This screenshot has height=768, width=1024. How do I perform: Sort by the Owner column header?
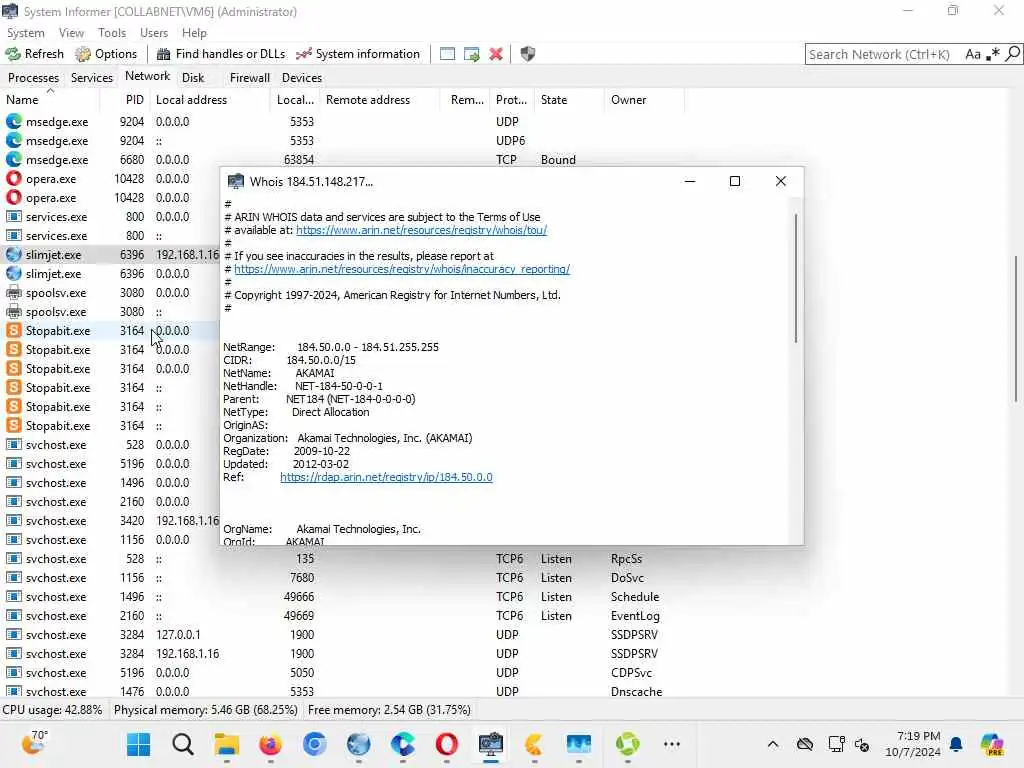(644, 100)
